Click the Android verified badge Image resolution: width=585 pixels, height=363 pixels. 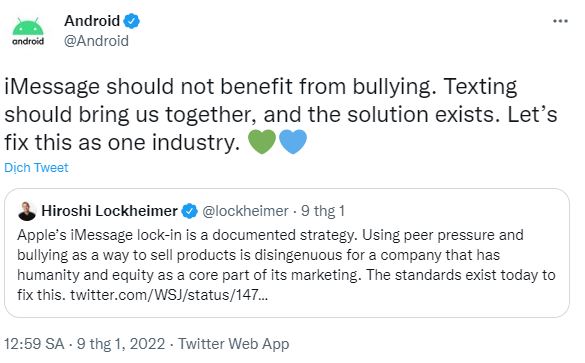131,21
